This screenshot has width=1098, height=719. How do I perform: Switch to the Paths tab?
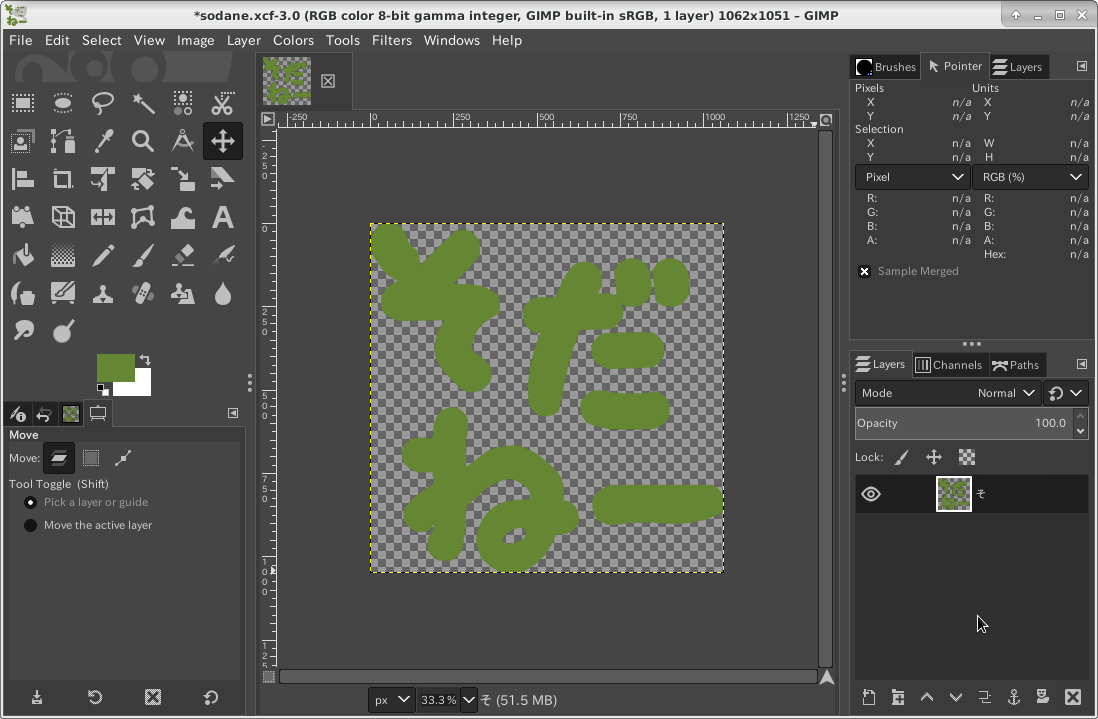point(1015,365)
